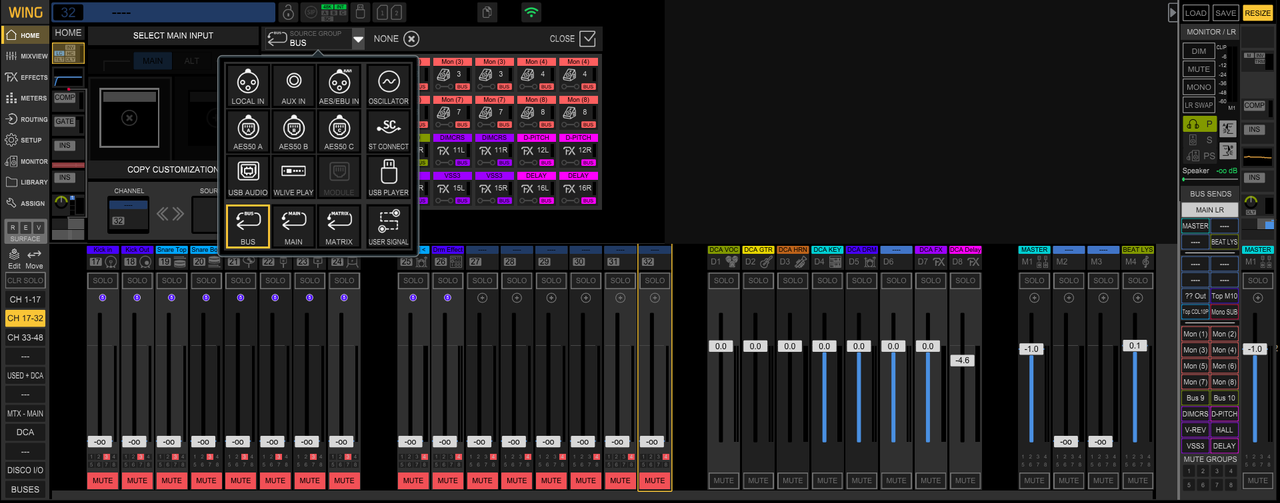The height and width of the screenshot is (503, 1280).
Task: Click the RESIZE button
Action: (x=1258, y=13)
